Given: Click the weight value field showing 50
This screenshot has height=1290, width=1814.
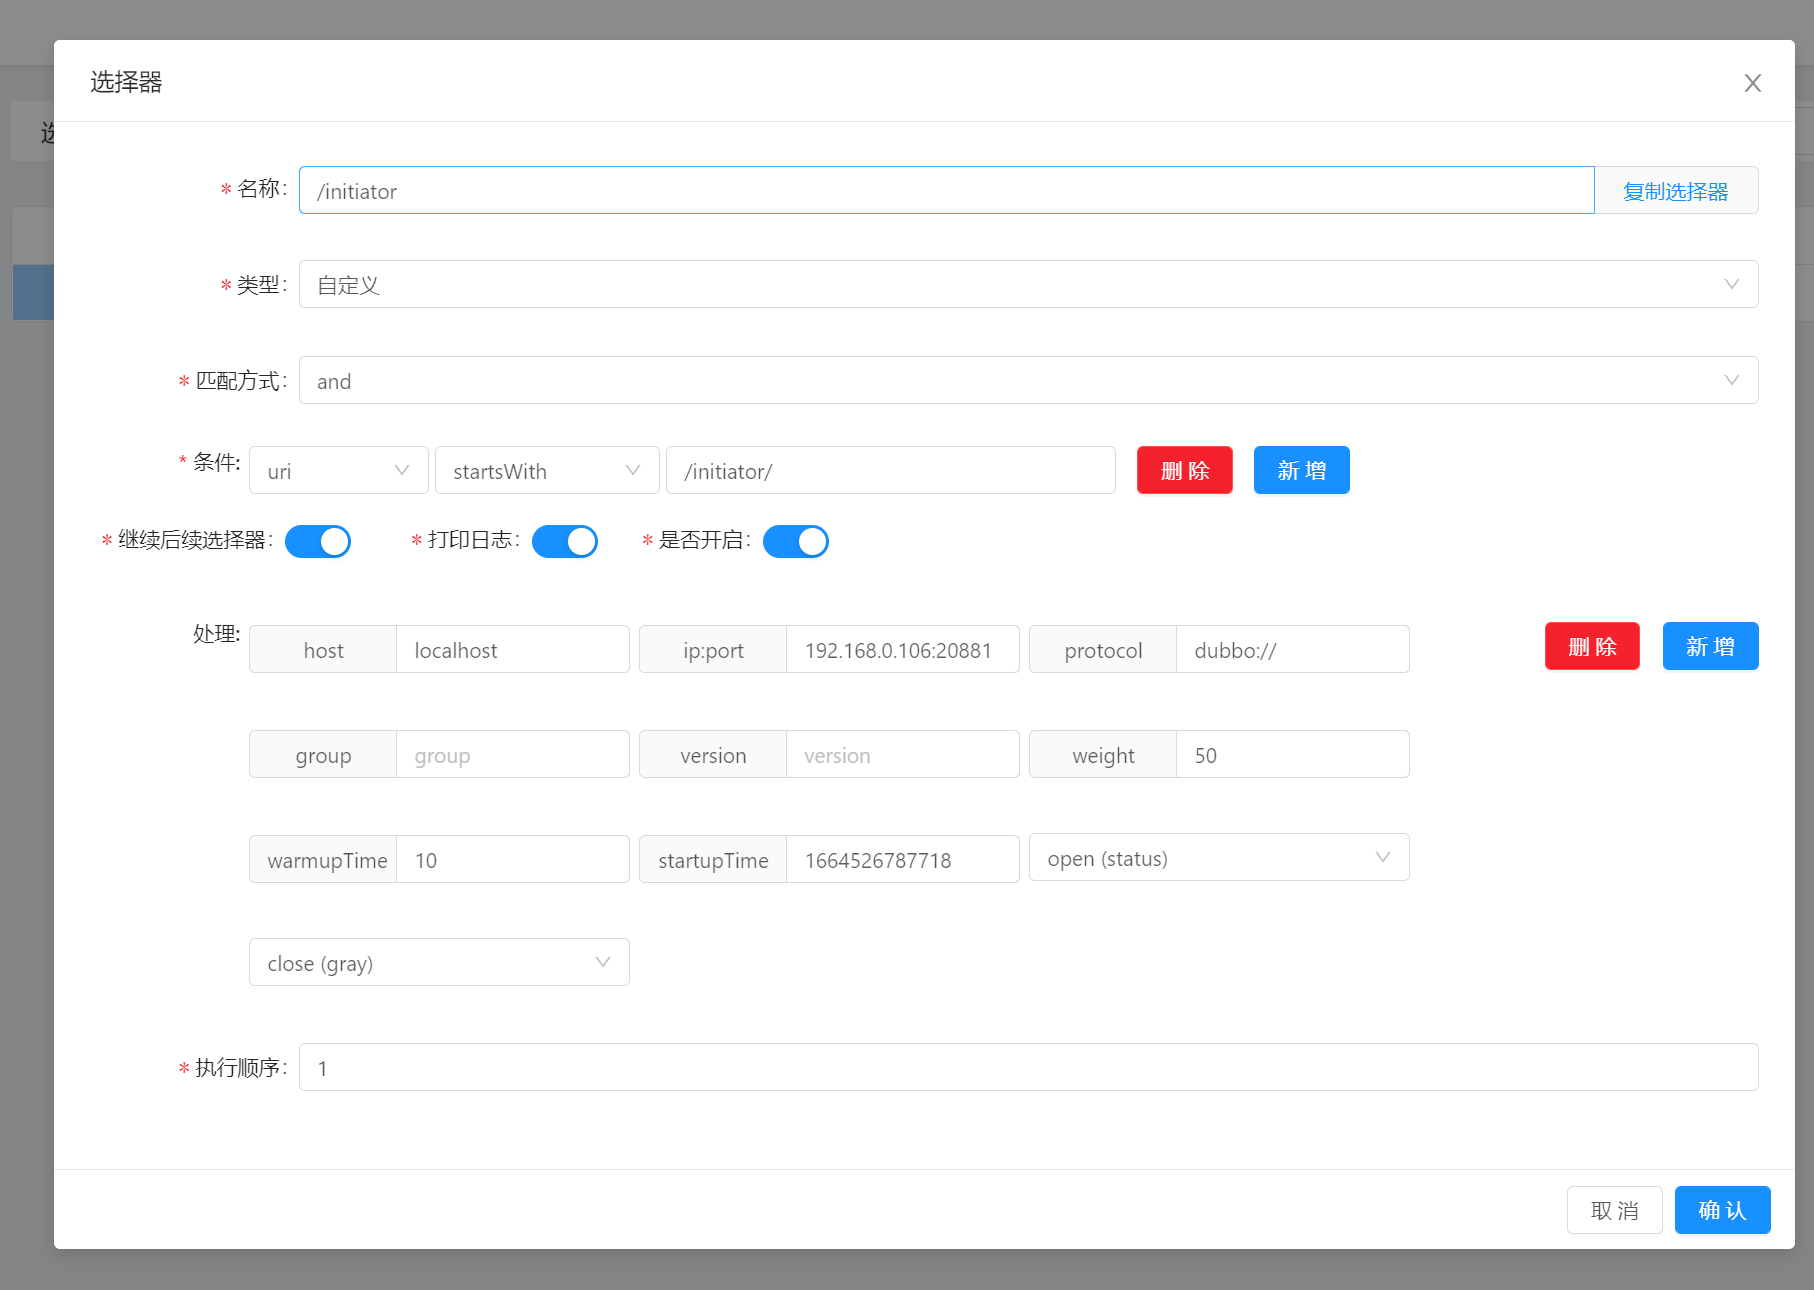Looking at the screenshot, I should [1292, 754].
